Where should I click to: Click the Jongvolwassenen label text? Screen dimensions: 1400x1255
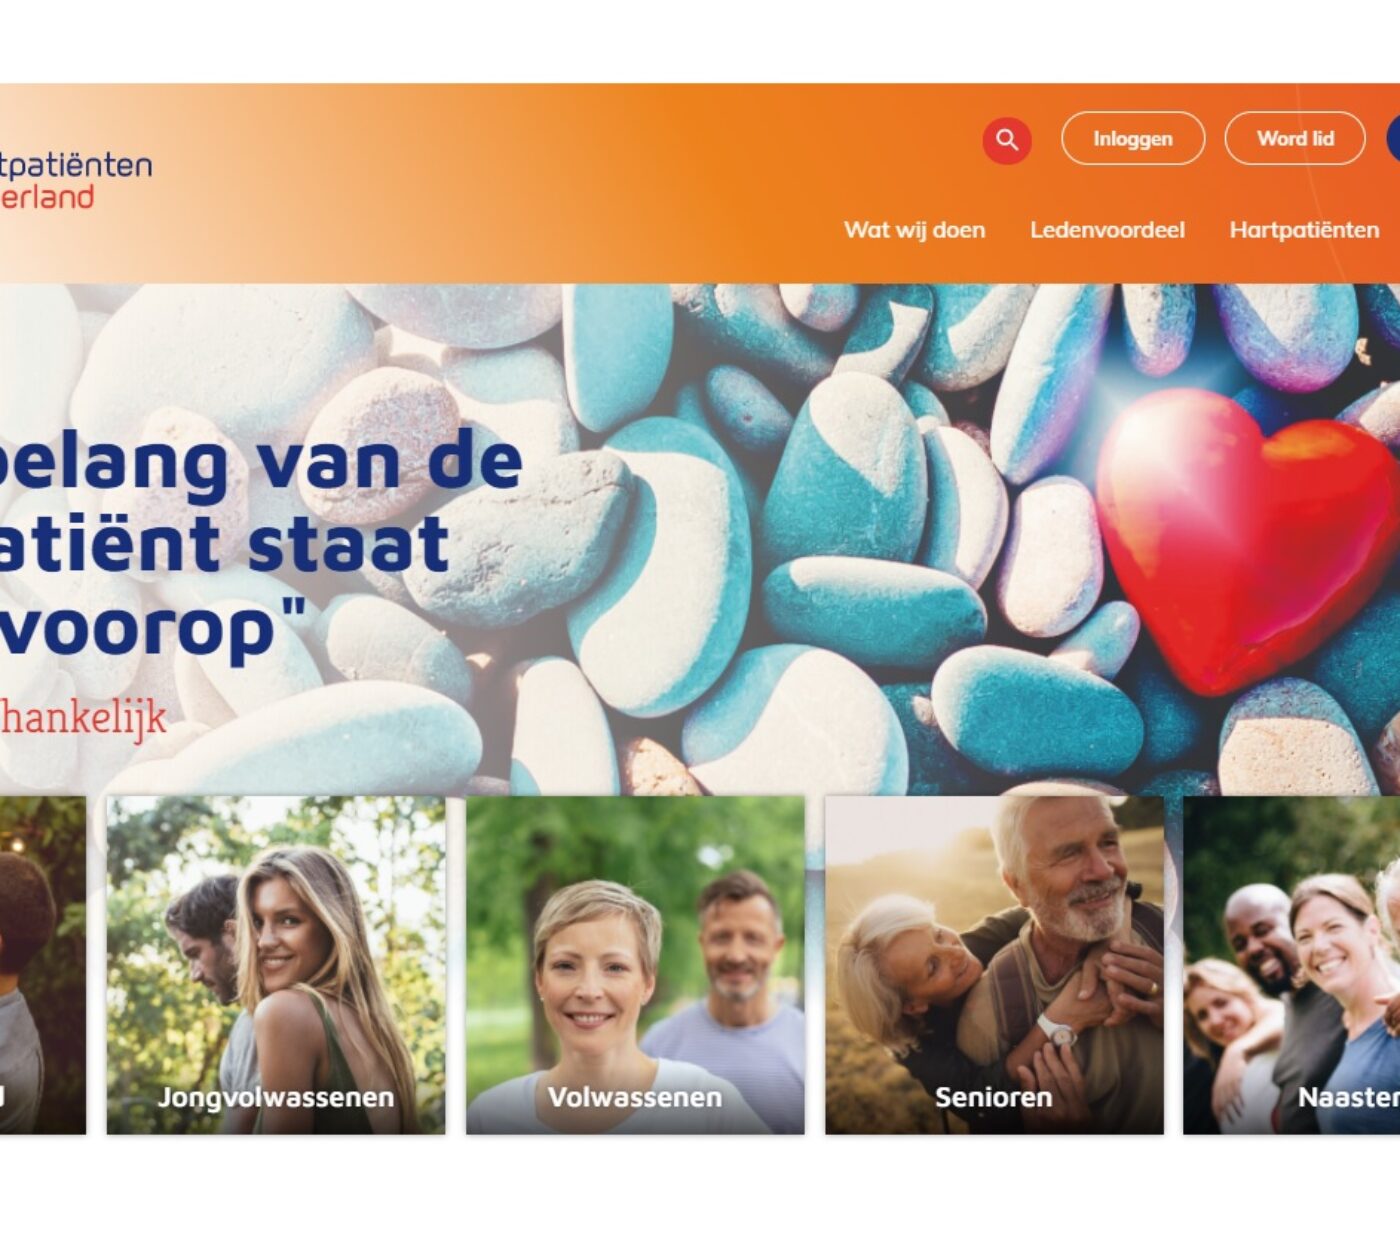pos(276,1097)
